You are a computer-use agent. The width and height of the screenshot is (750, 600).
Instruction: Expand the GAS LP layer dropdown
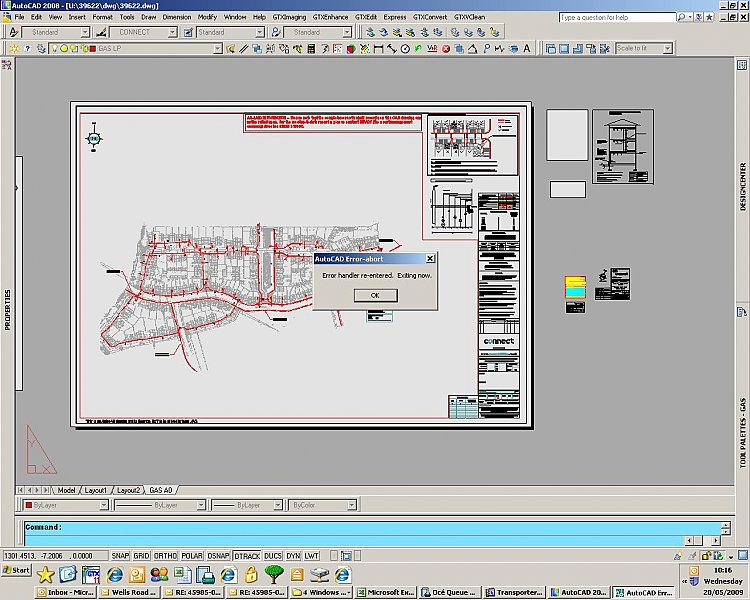point(217,48)
